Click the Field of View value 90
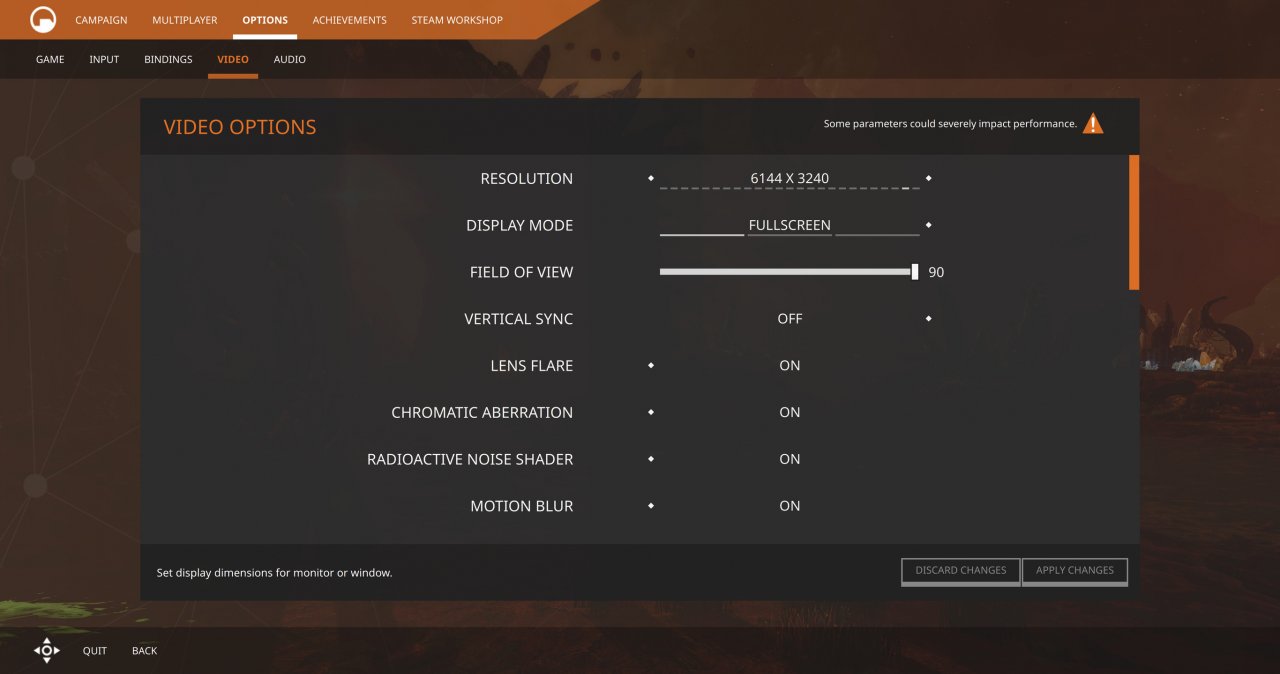This screenshot has width=1280, height=674. (x=936, y=272)
